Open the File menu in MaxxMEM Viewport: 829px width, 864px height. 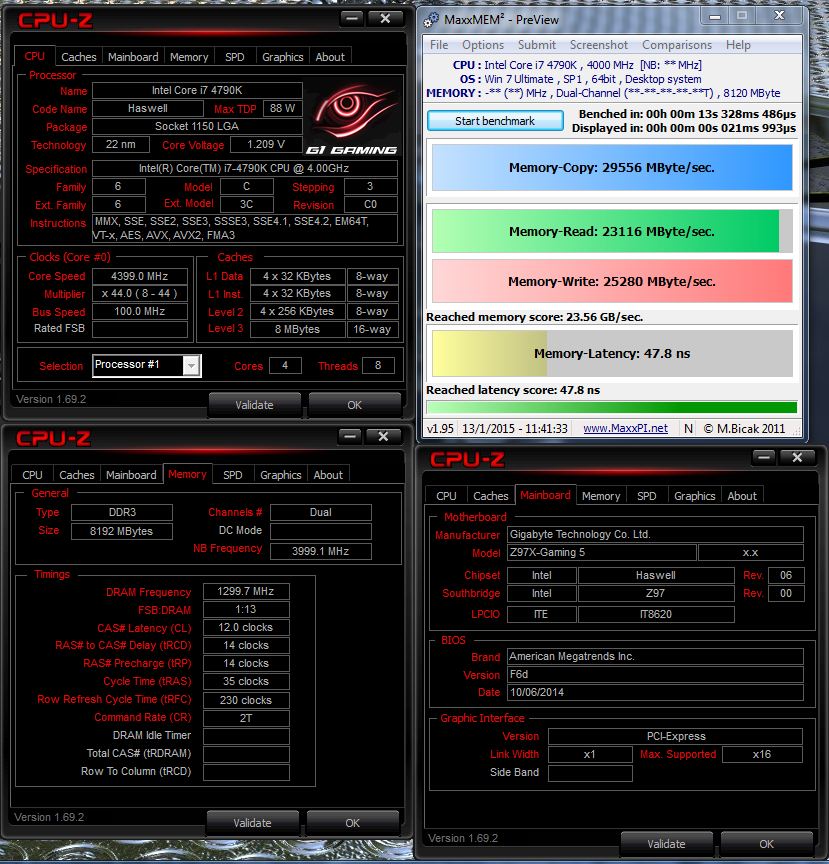tap(439, 45)
